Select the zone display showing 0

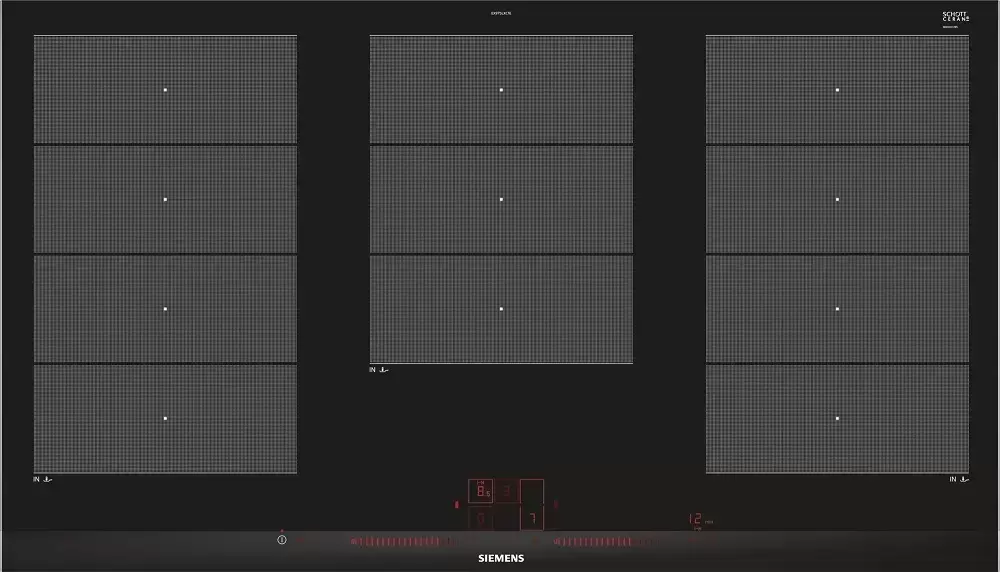tap(481, 518)
